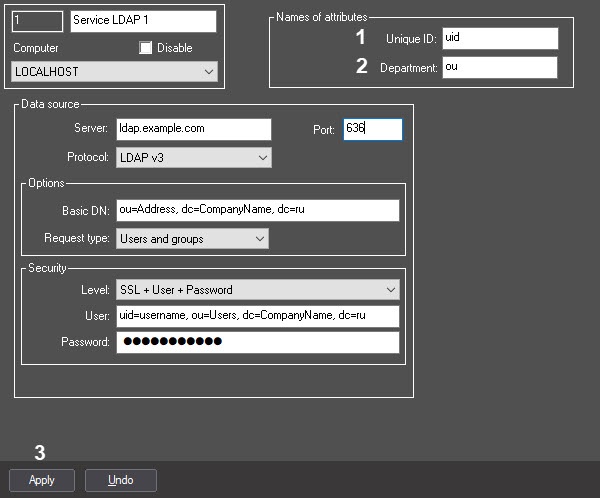The height and width of the screenshot is (498, 600).
Task: Focus the Service LDAP 1 name field
Action: (x=143, y=21)
